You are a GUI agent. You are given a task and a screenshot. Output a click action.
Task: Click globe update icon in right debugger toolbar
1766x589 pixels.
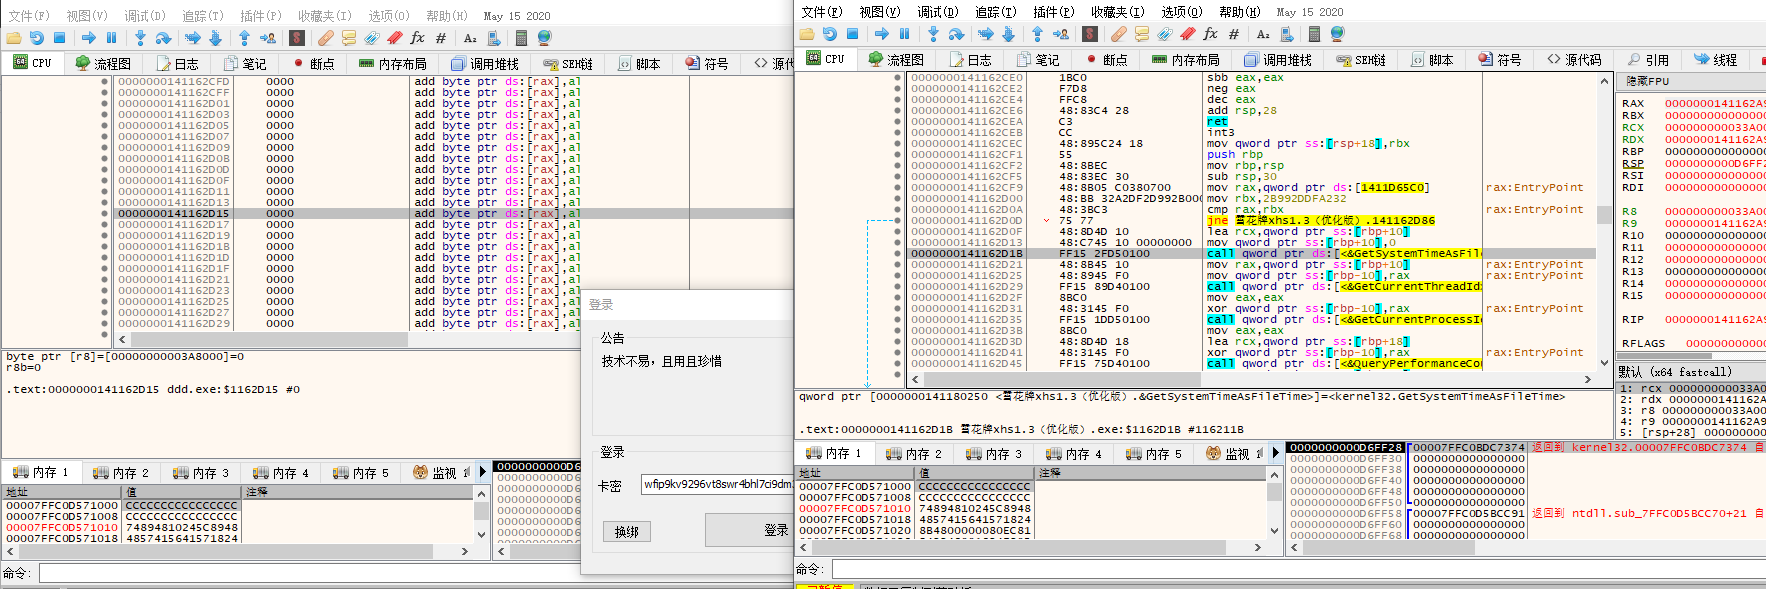pyautogui.click(x=1337, y=34)
